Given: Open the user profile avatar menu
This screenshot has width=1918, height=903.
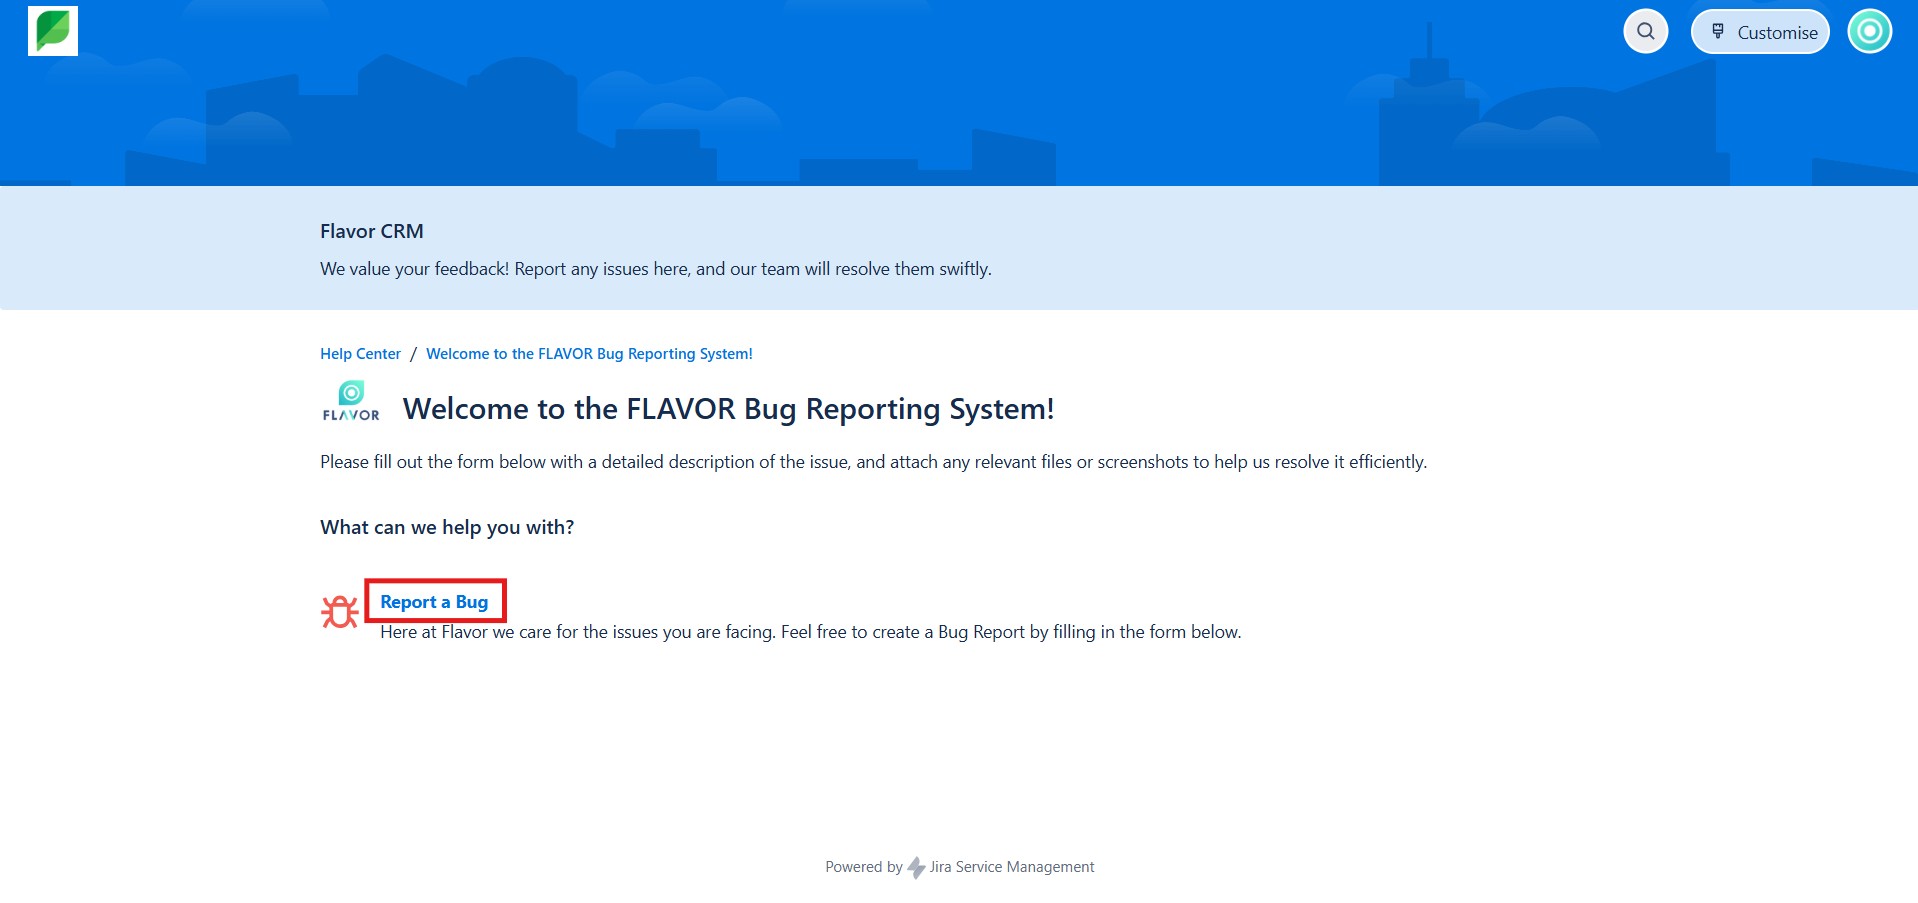Looking at the screenshot, I should tap(1869, 32).
